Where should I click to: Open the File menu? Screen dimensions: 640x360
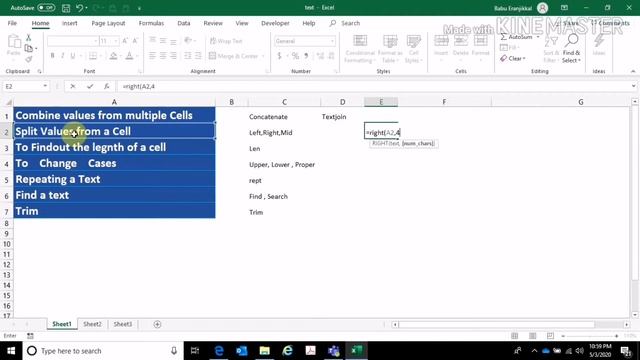12,23
